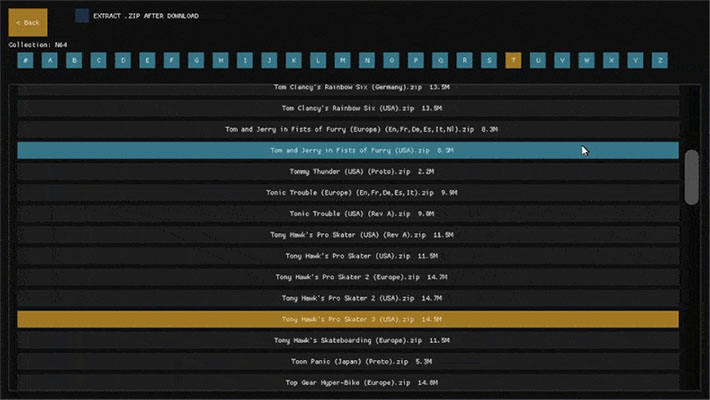Jump to letter P games

click(x=416, y=60)
